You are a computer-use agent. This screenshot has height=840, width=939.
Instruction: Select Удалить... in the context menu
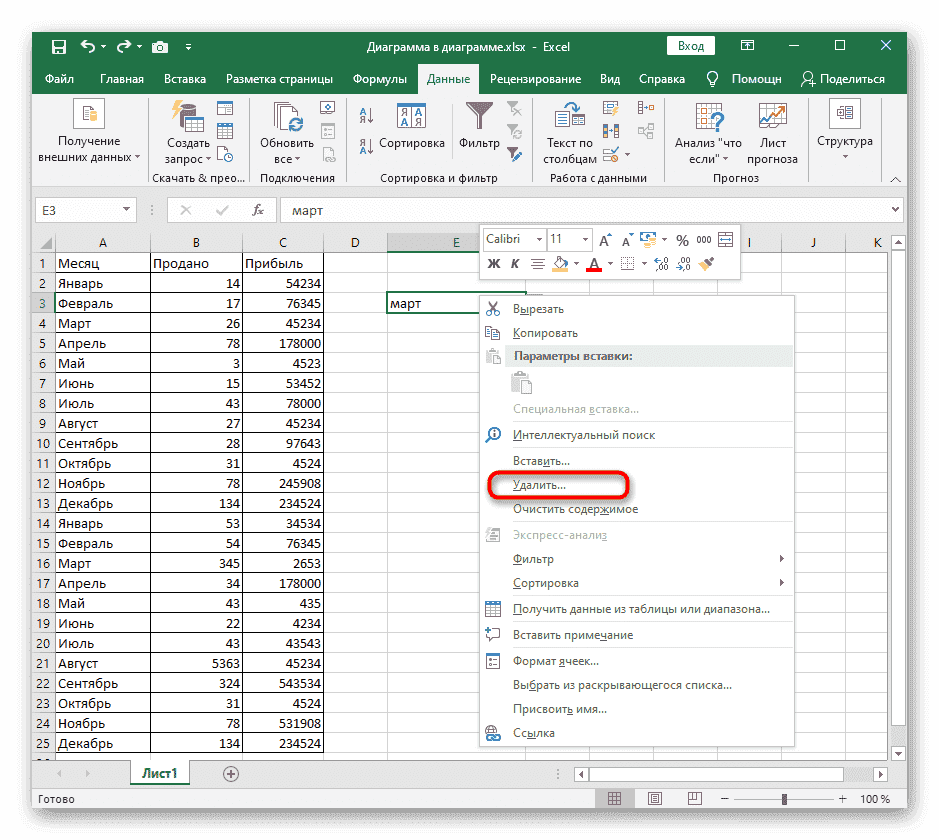tap(539, 485)
